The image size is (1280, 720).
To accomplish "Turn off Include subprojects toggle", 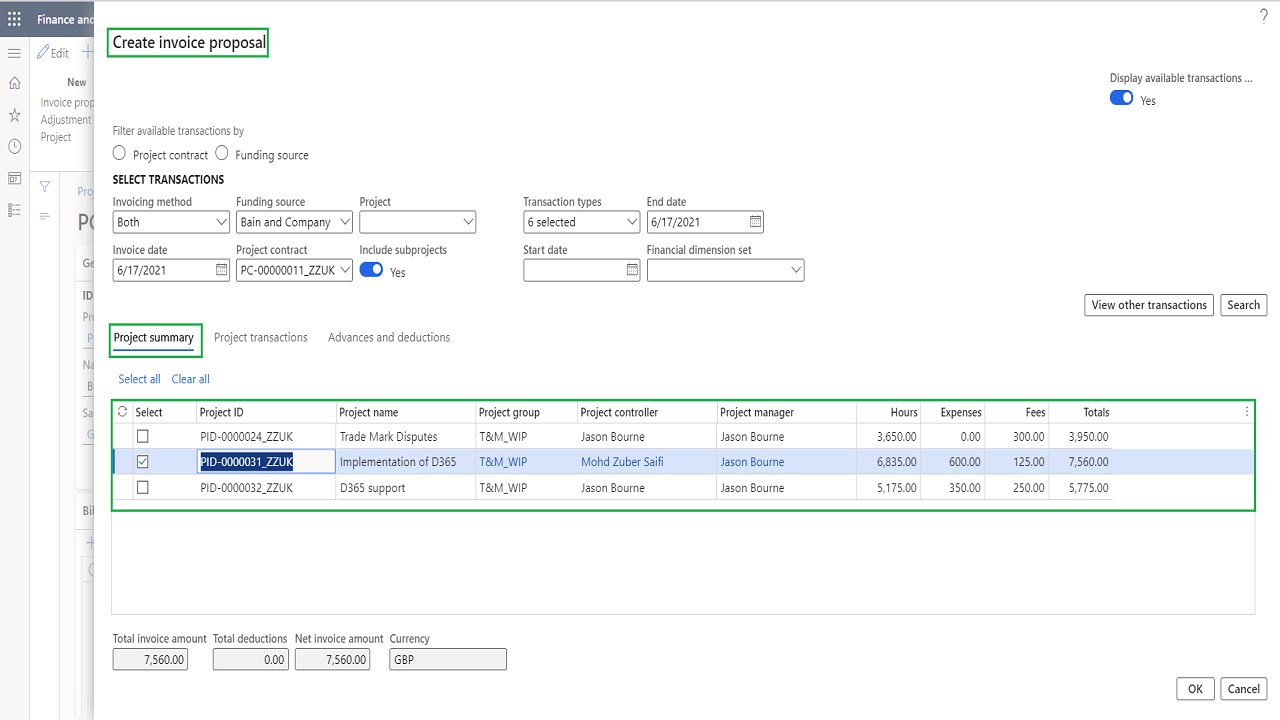I will (371, 270).
